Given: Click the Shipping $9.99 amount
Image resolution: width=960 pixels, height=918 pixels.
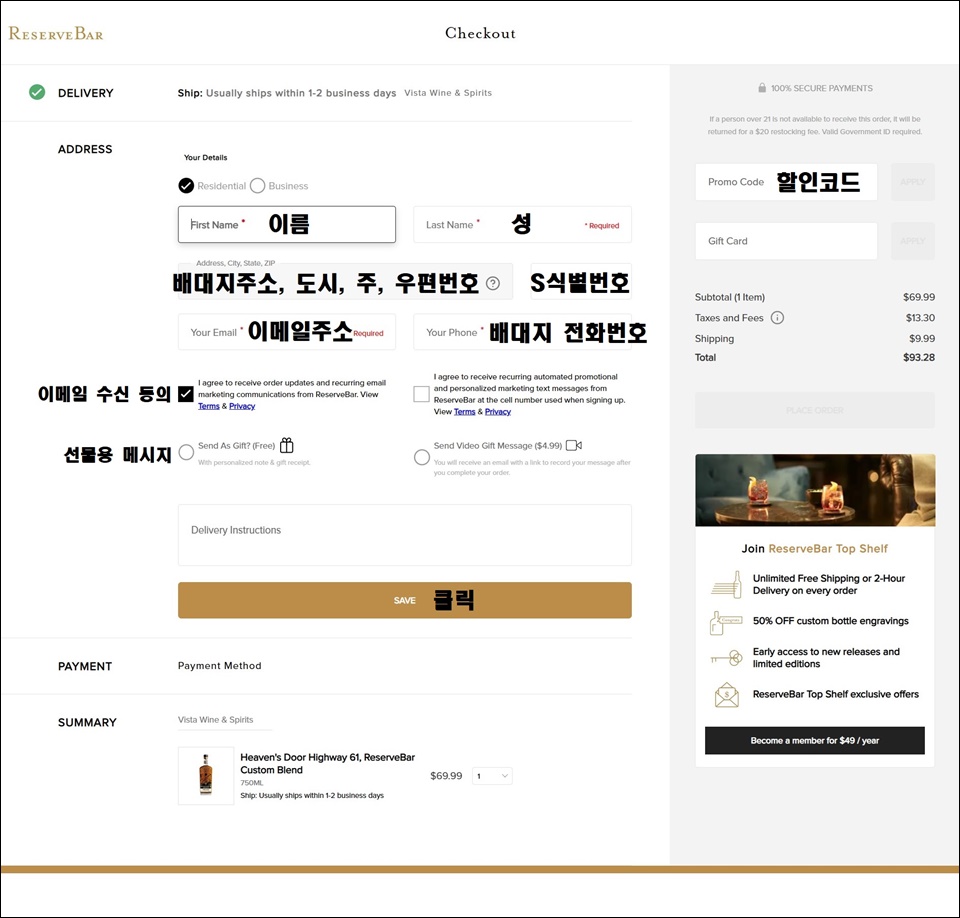Looking at the screenshot, I should [x=922, y=339].
